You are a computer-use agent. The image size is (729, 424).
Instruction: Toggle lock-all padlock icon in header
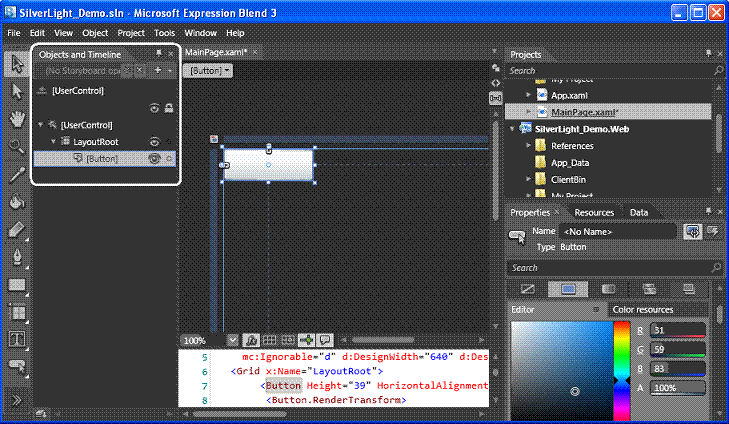(169, 108)
